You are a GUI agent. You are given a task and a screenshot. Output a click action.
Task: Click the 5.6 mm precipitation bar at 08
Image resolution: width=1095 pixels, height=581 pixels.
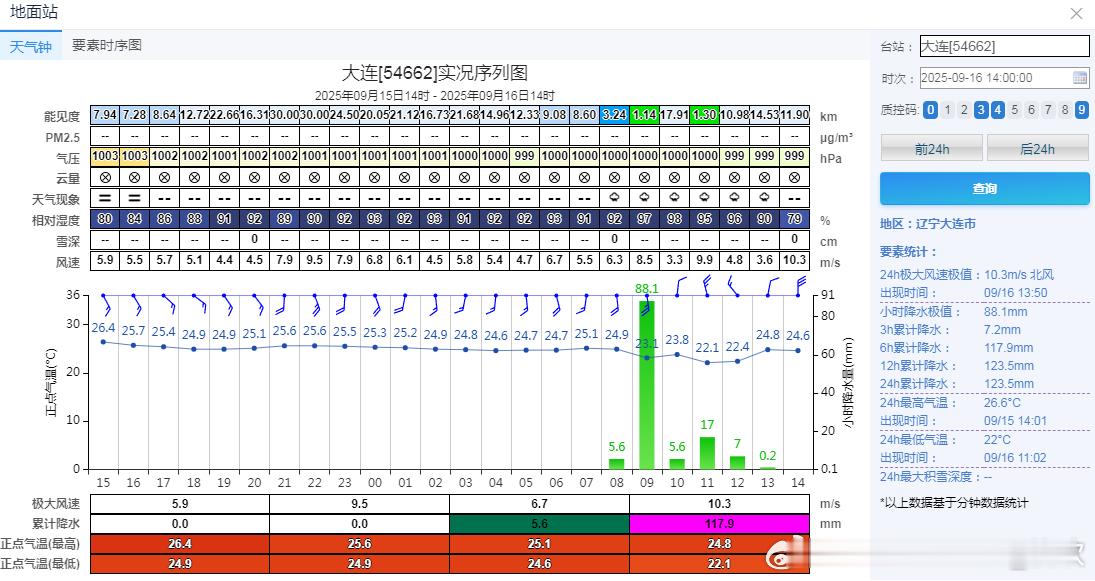click(617, 464)
